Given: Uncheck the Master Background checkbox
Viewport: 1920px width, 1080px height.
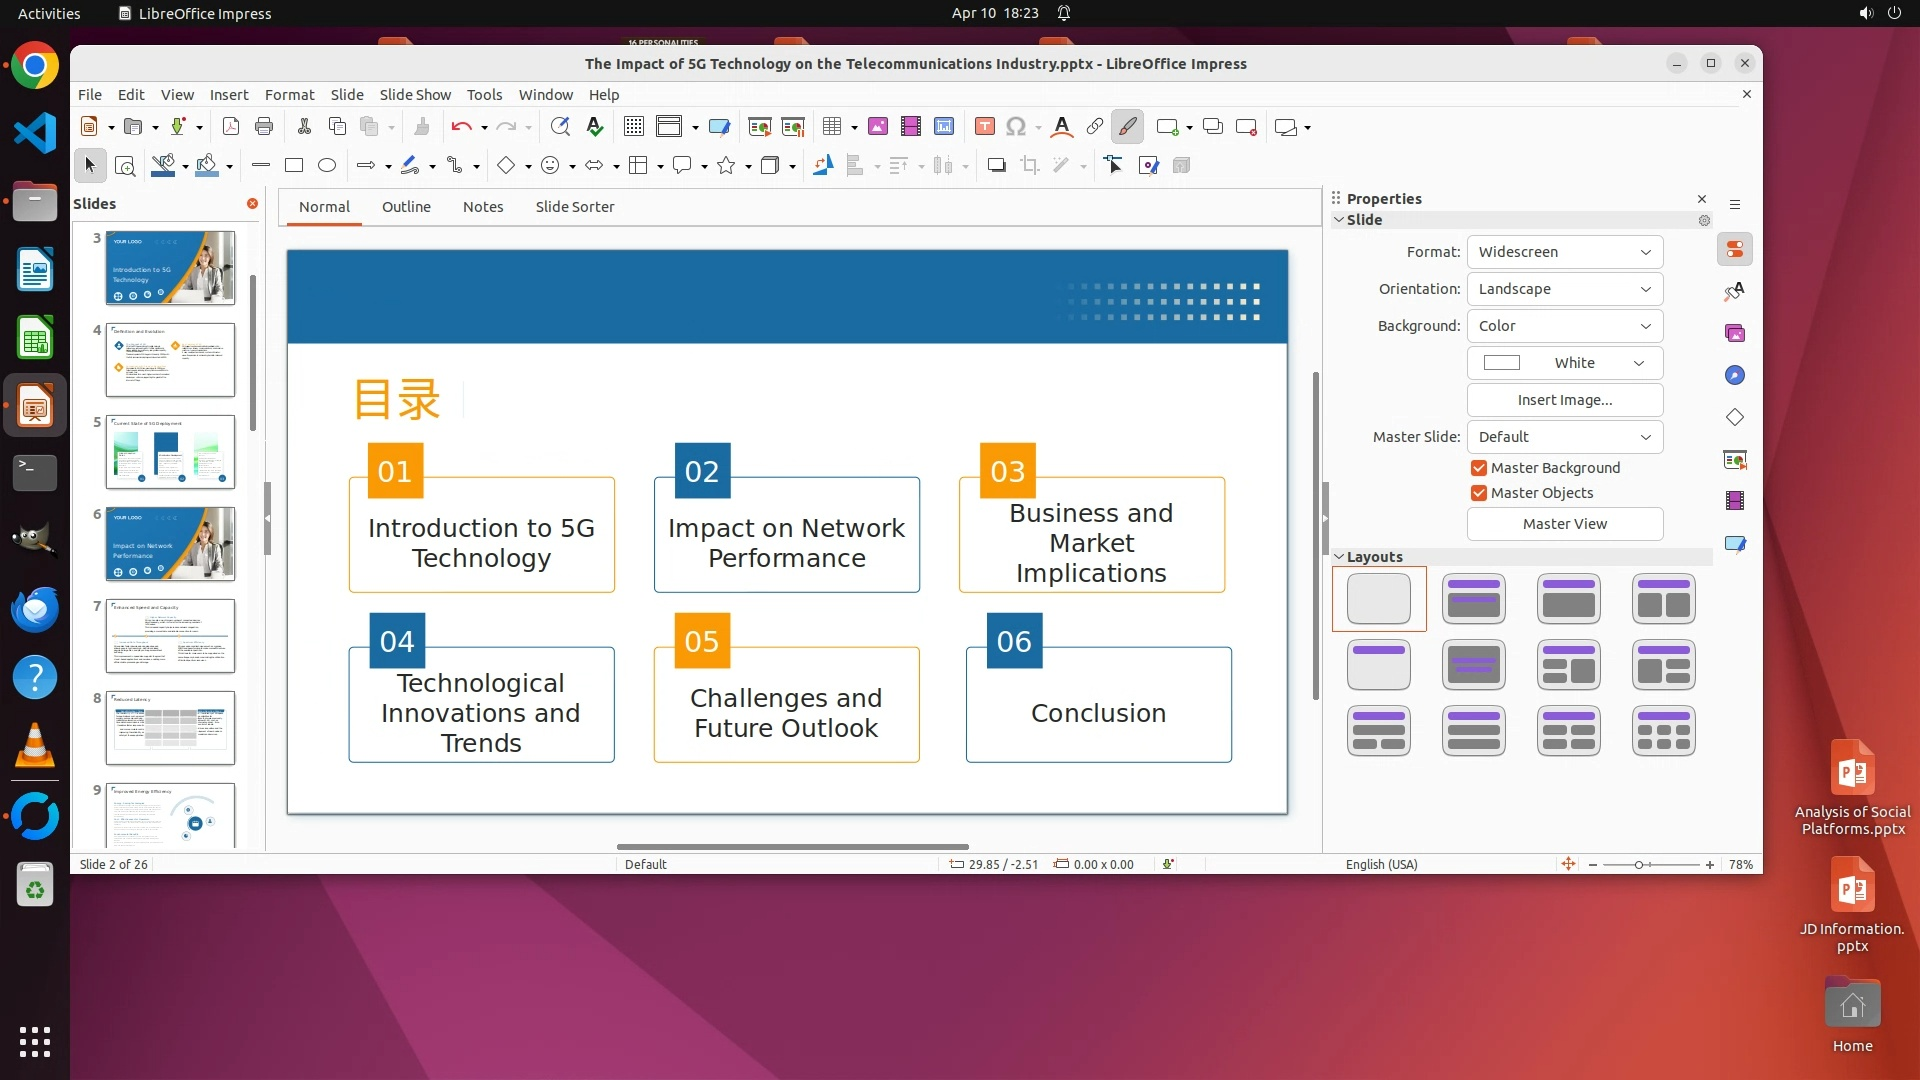Looking at the screenshot, I should click(1479, 468).
